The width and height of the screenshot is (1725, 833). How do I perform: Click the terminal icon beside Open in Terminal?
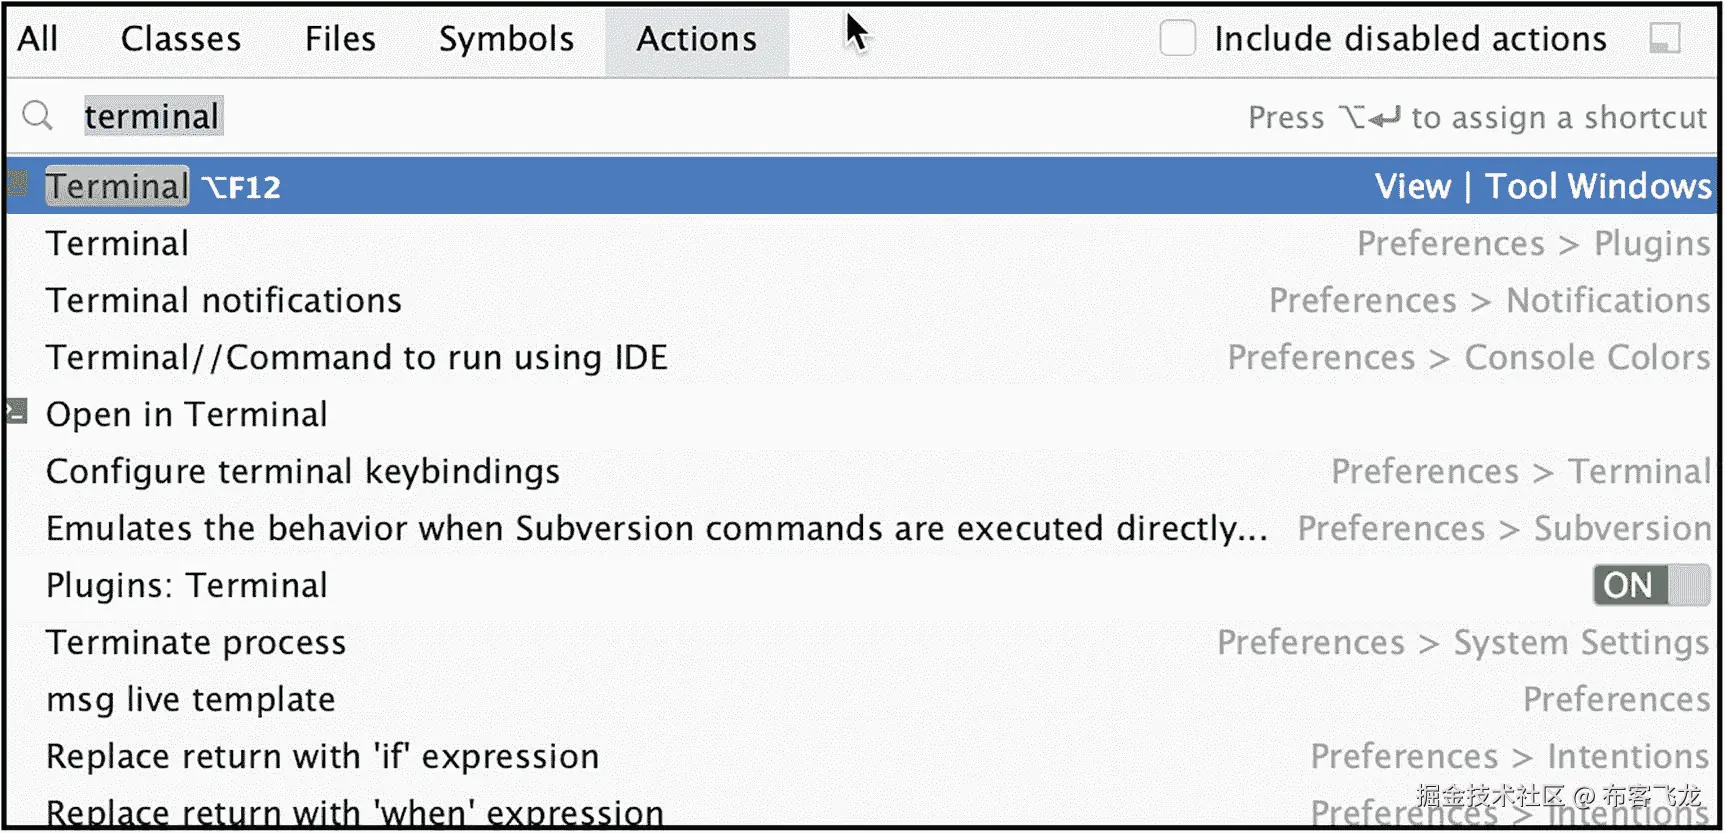pyautogui.click(x=16, y=413)
